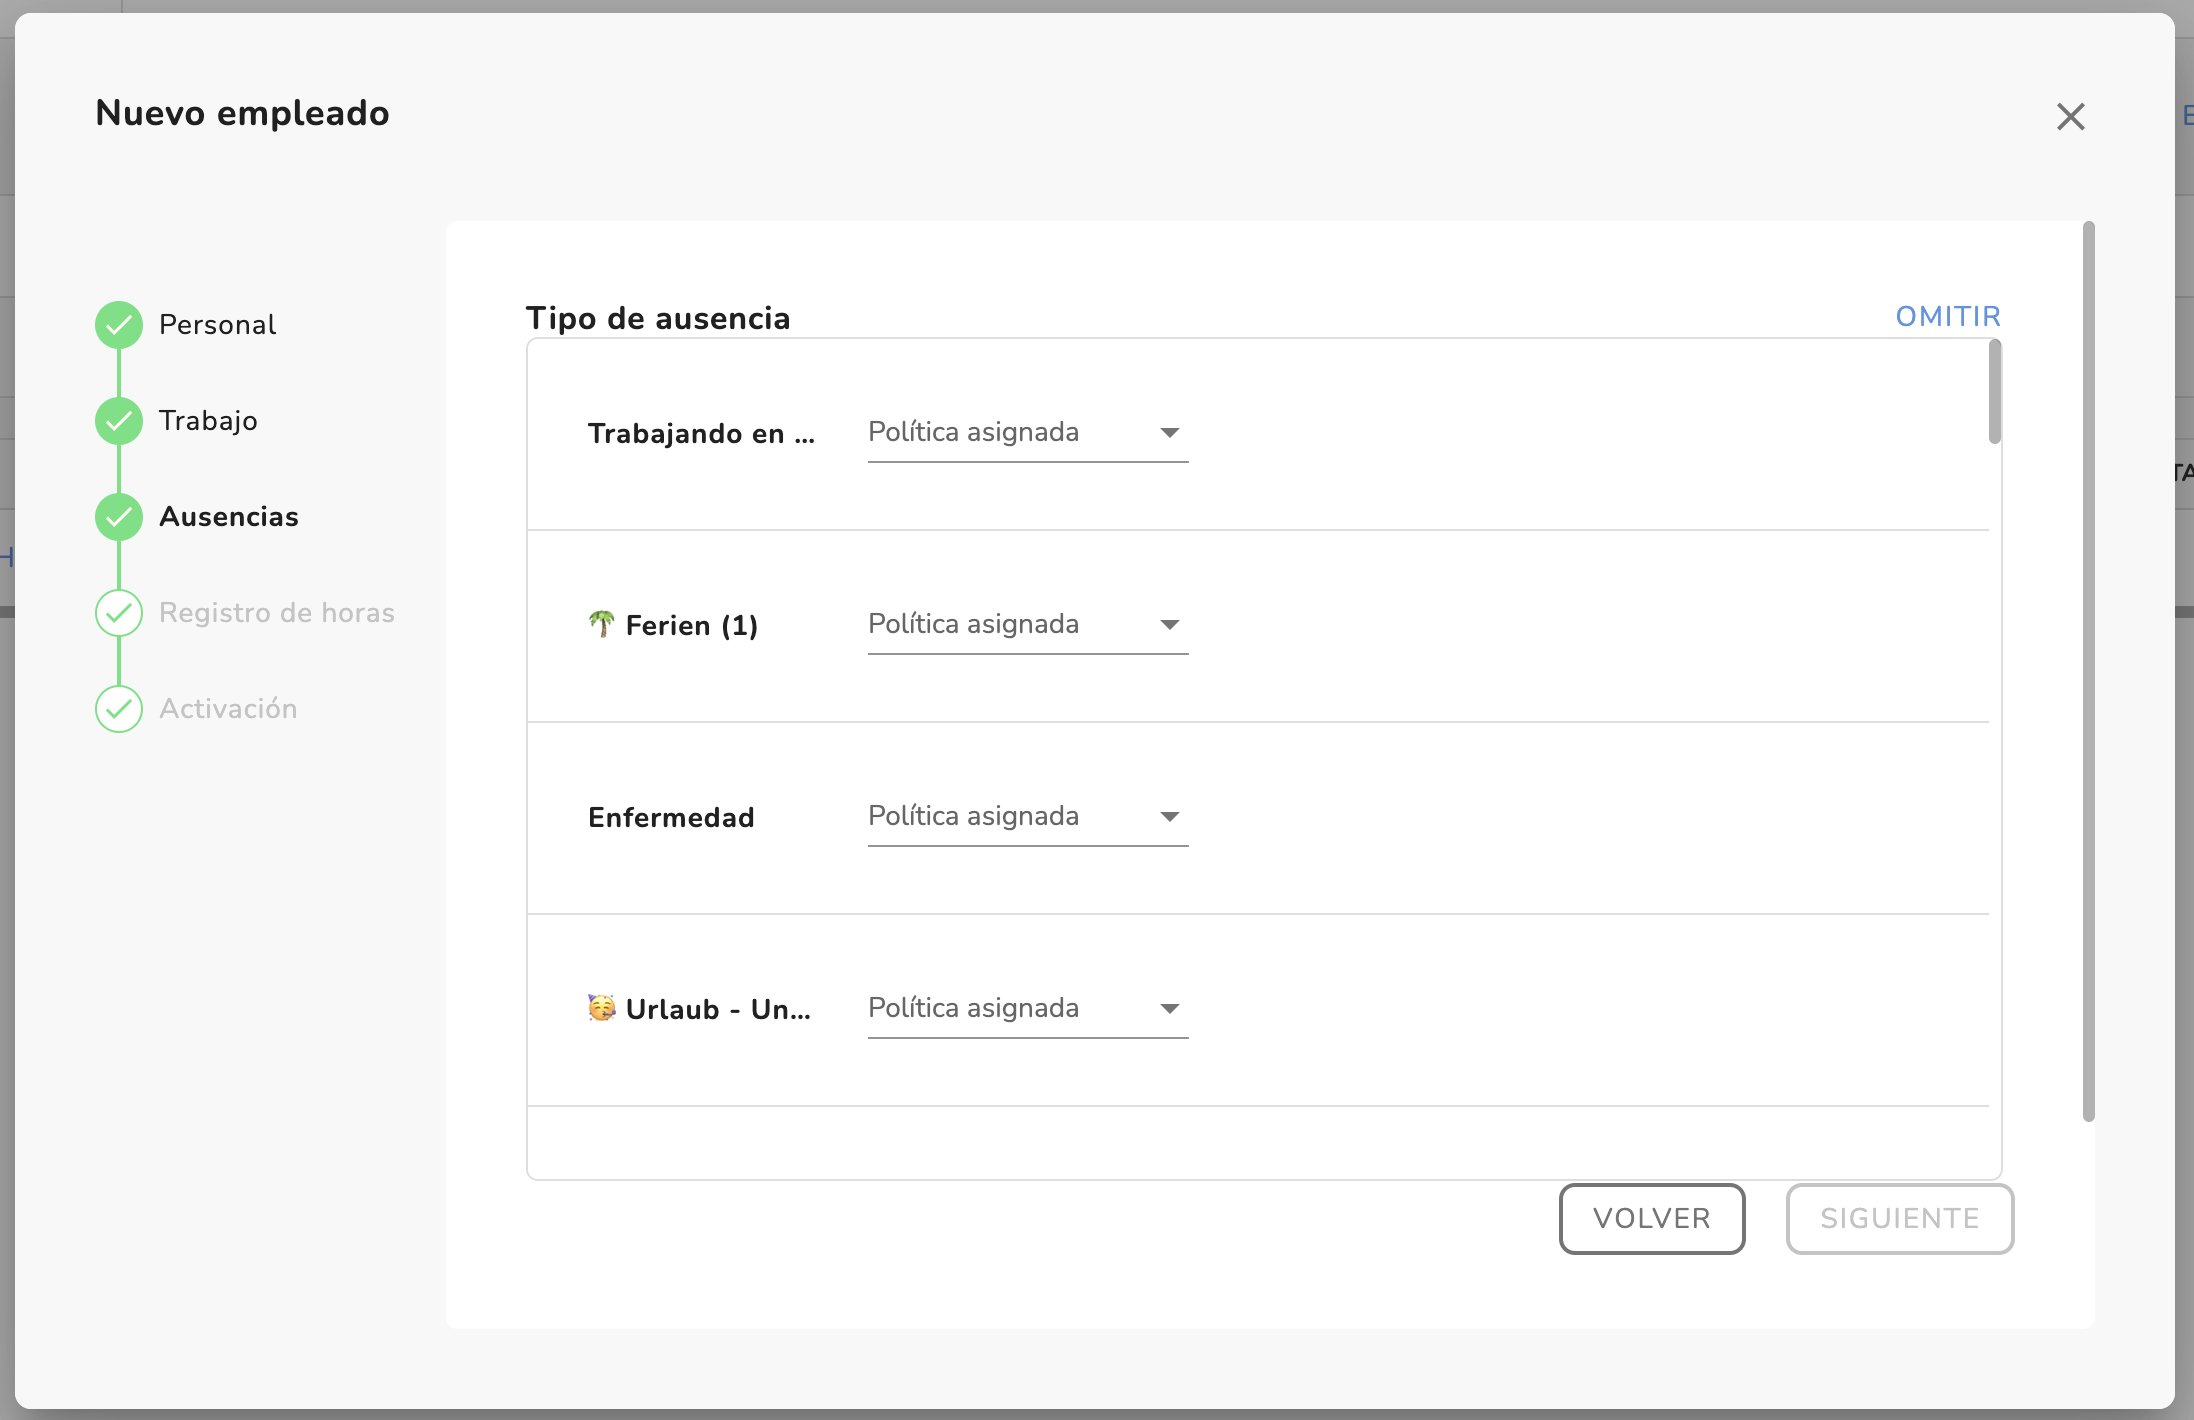2194x1420 pixels.
Task: Close the Nuevo empleado dialog
Action: click(2070, 117)
